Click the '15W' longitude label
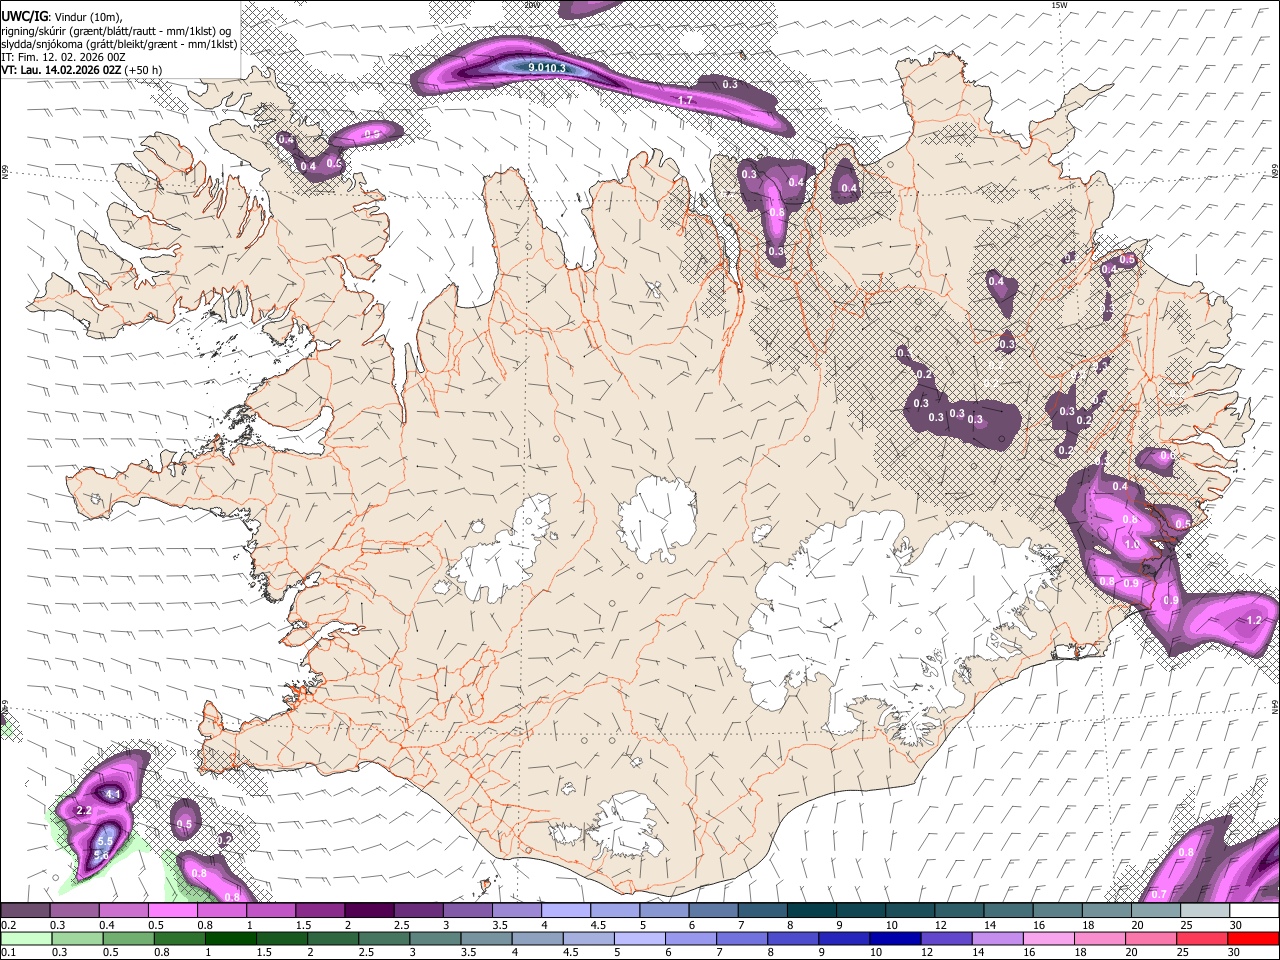Viewport: 1280px width, 960px height. [1059, 5]
